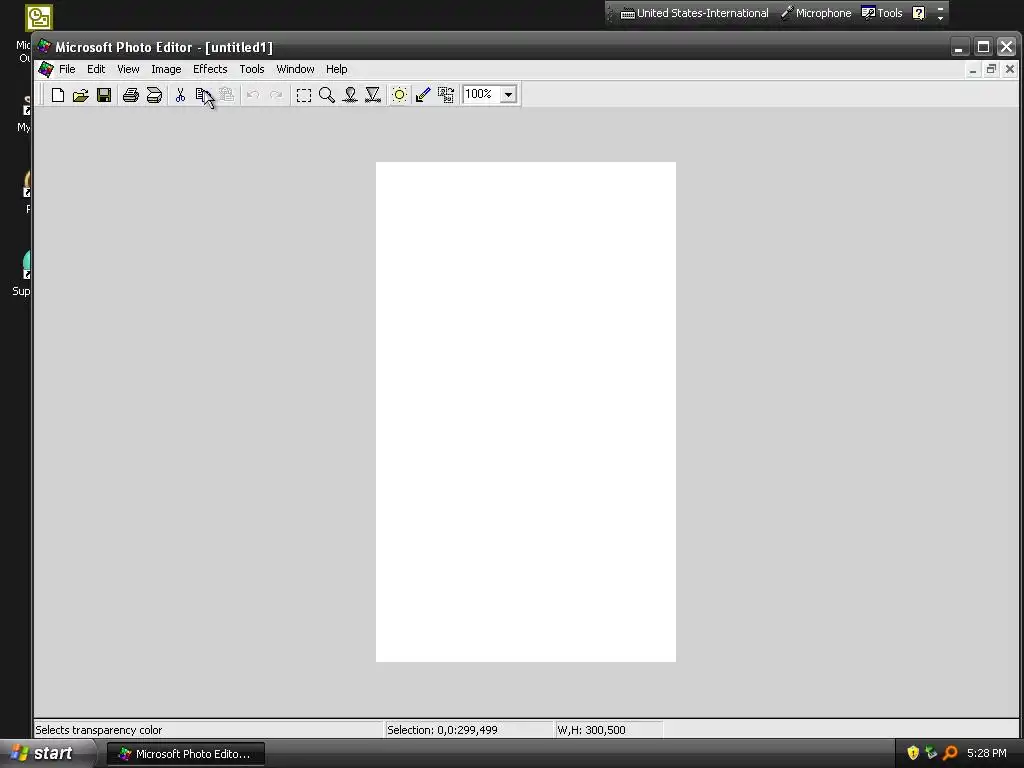1024x768 pixels.
Task: Select the Smudge tool icon
Action: (350, 95)
